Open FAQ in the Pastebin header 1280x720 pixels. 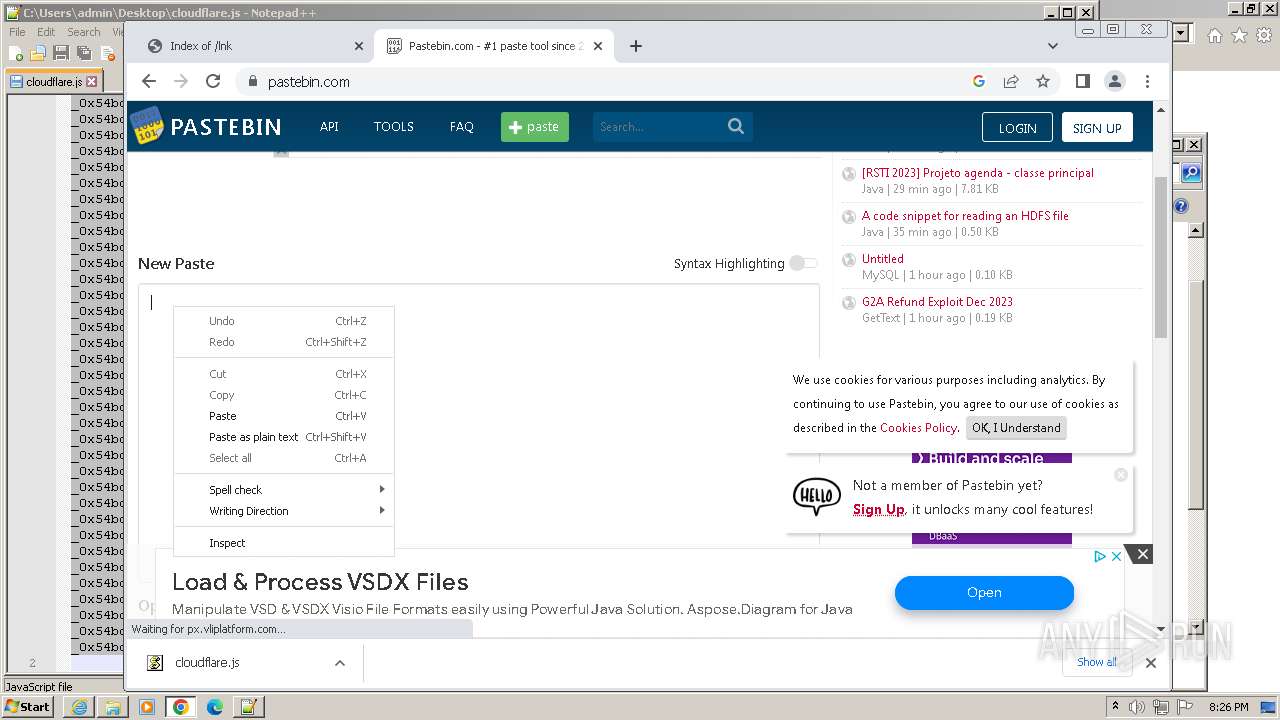pos(461,127)
